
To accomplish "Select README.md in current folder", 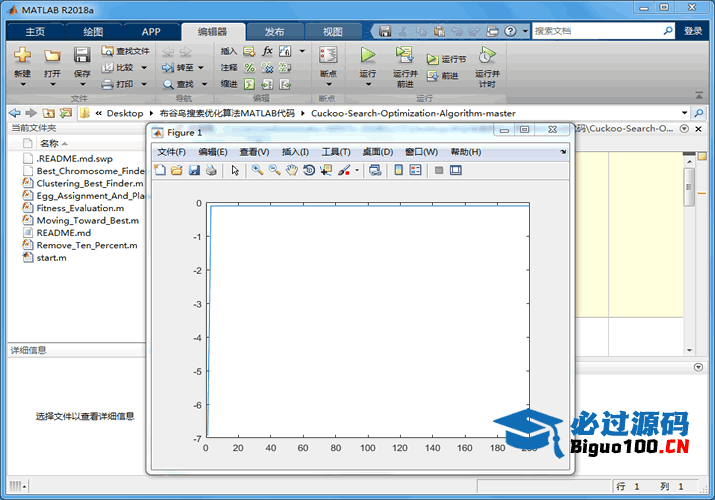I will pyautogui.click(x=64, y=232).
